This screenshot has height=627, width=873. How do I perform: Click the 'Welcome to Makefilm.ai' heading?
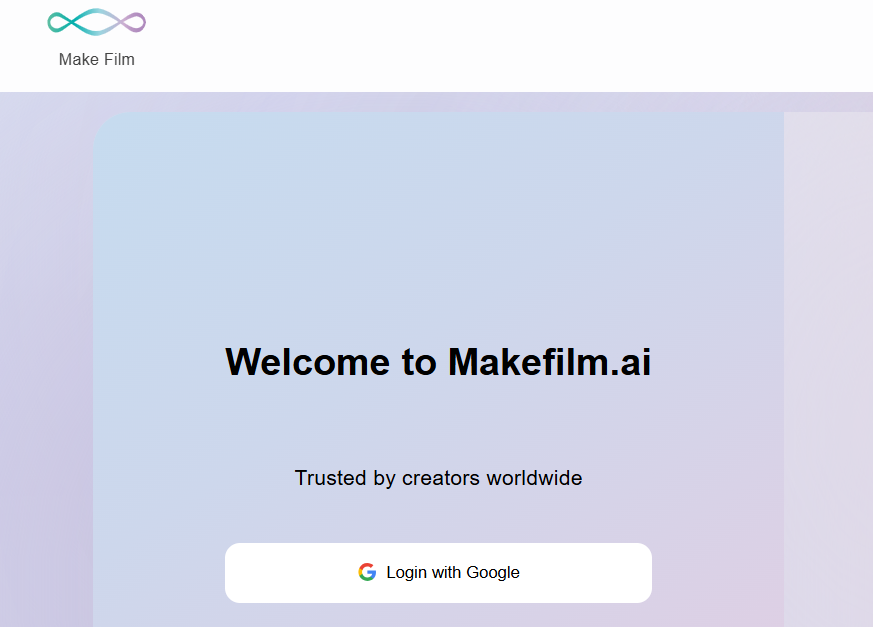(438, 361)
